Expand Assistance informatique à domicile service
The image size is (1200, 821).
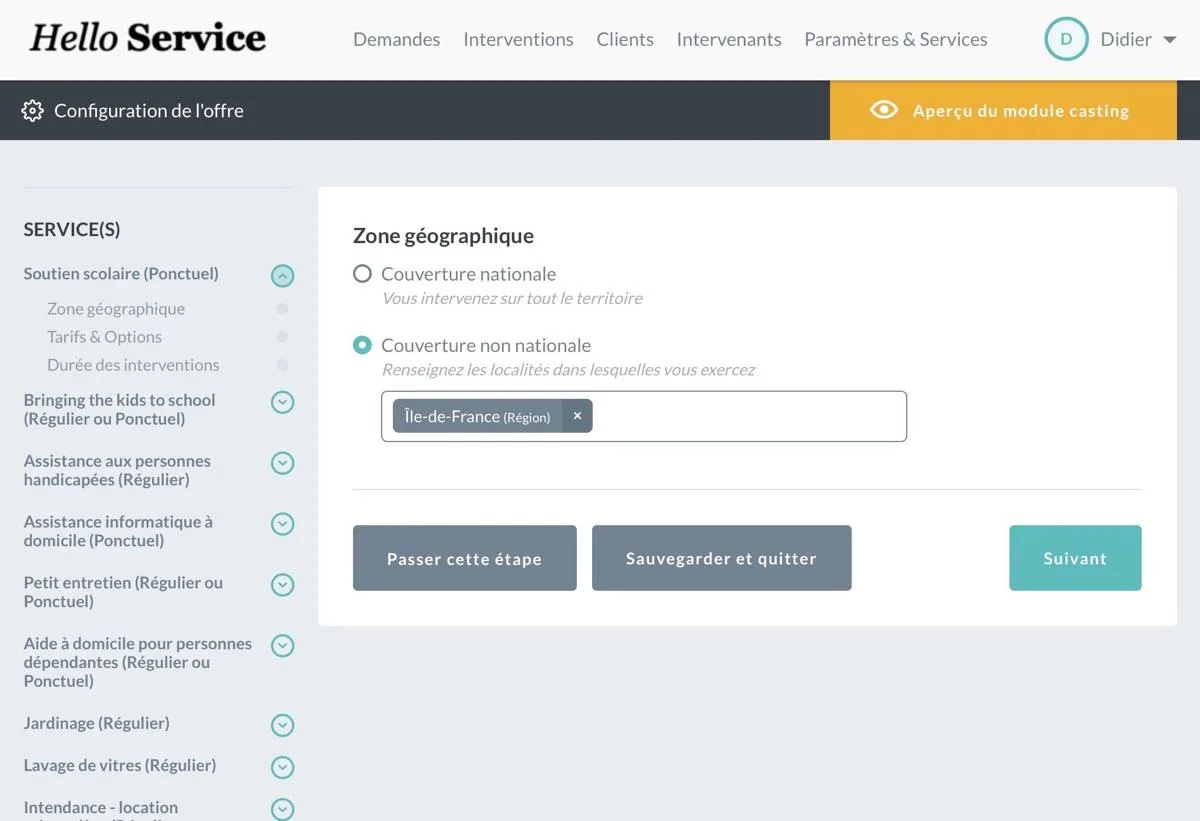pyautogui.click(x=283, y=524)
